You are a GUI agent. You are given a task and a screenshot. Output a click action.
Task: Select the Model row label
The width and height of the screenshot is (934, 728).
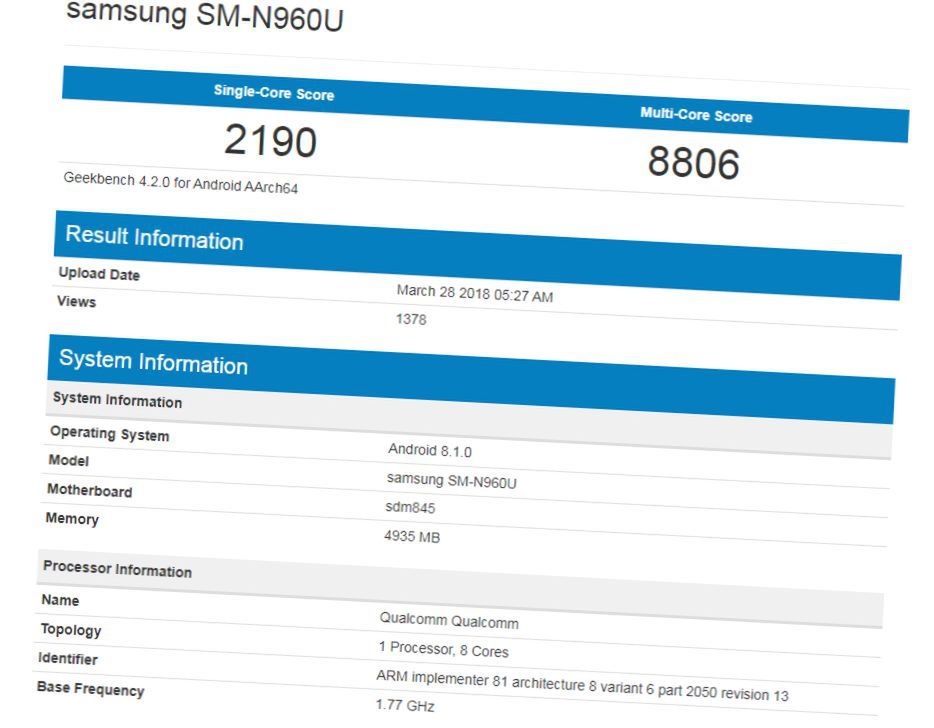pyautogui.click(x=69, y=462)
